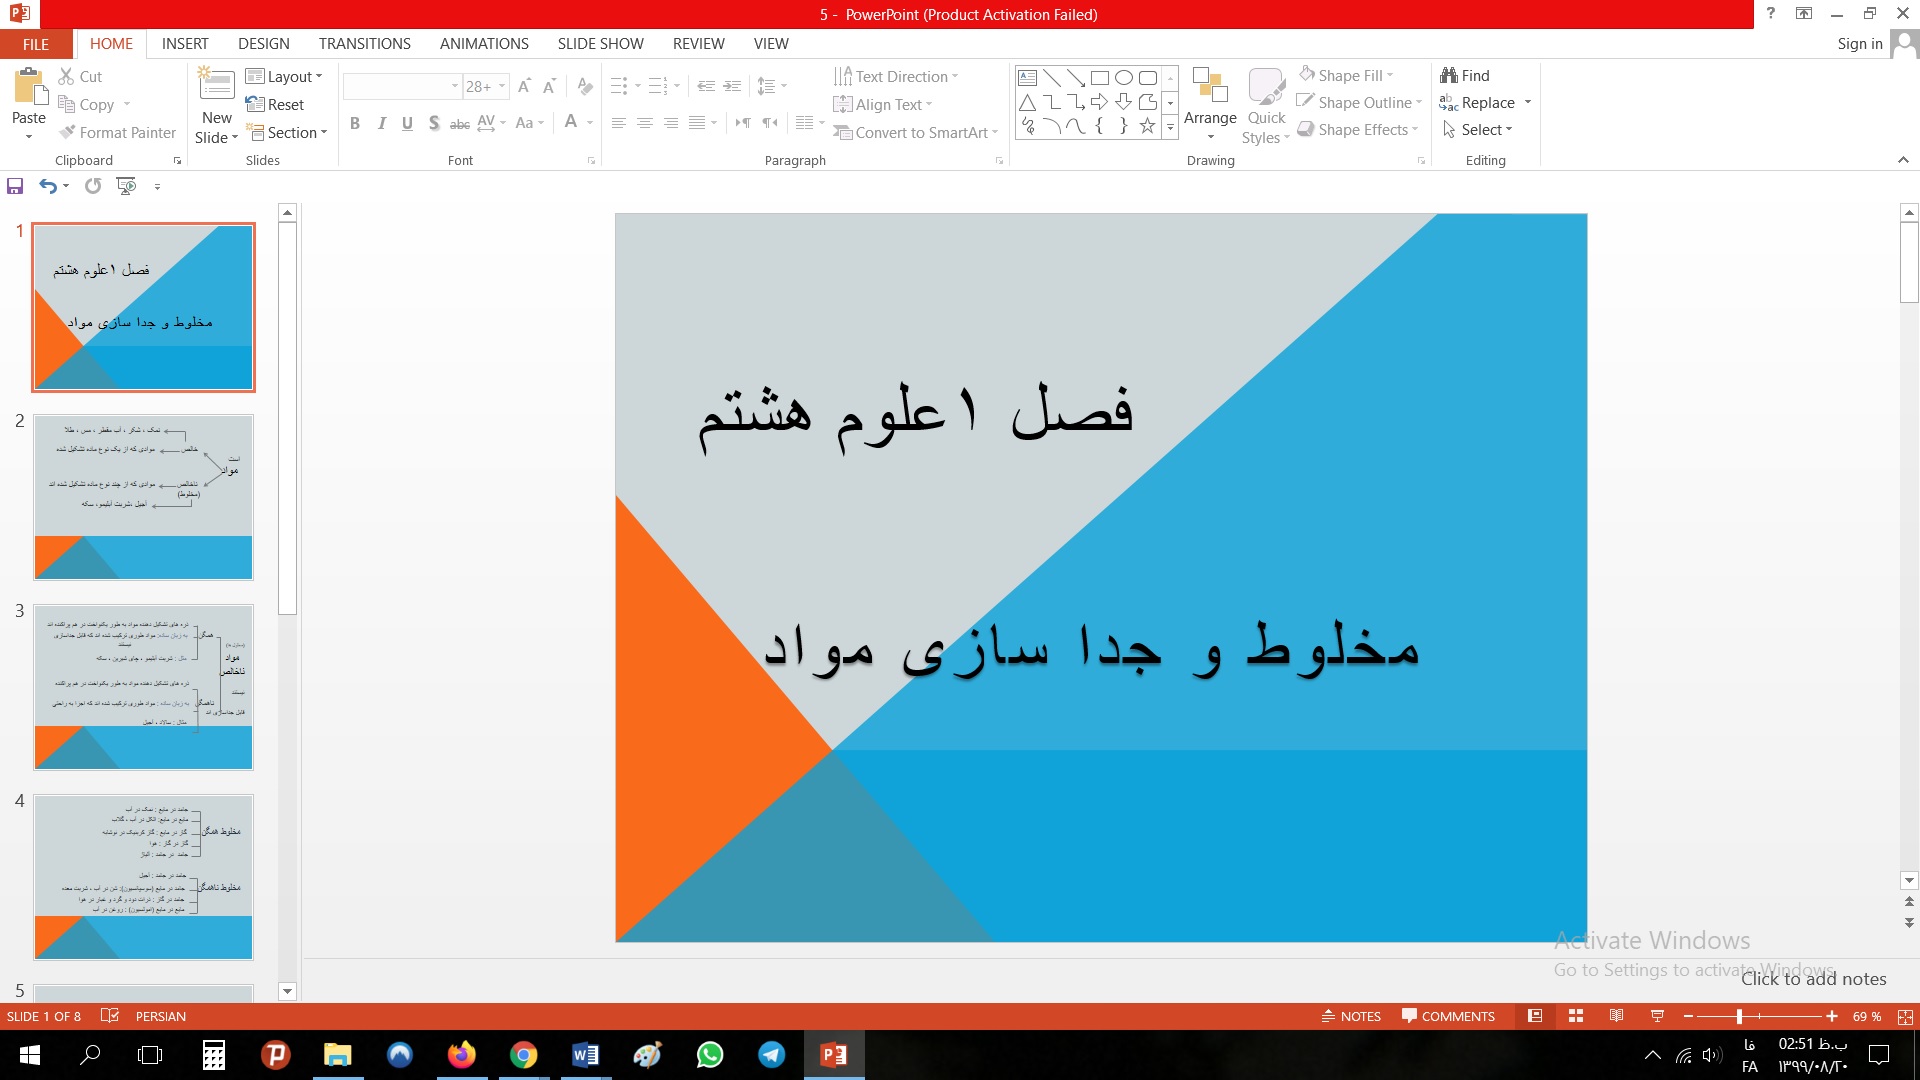
Task: Click the Format Painter icon
Action: [68, 132]
